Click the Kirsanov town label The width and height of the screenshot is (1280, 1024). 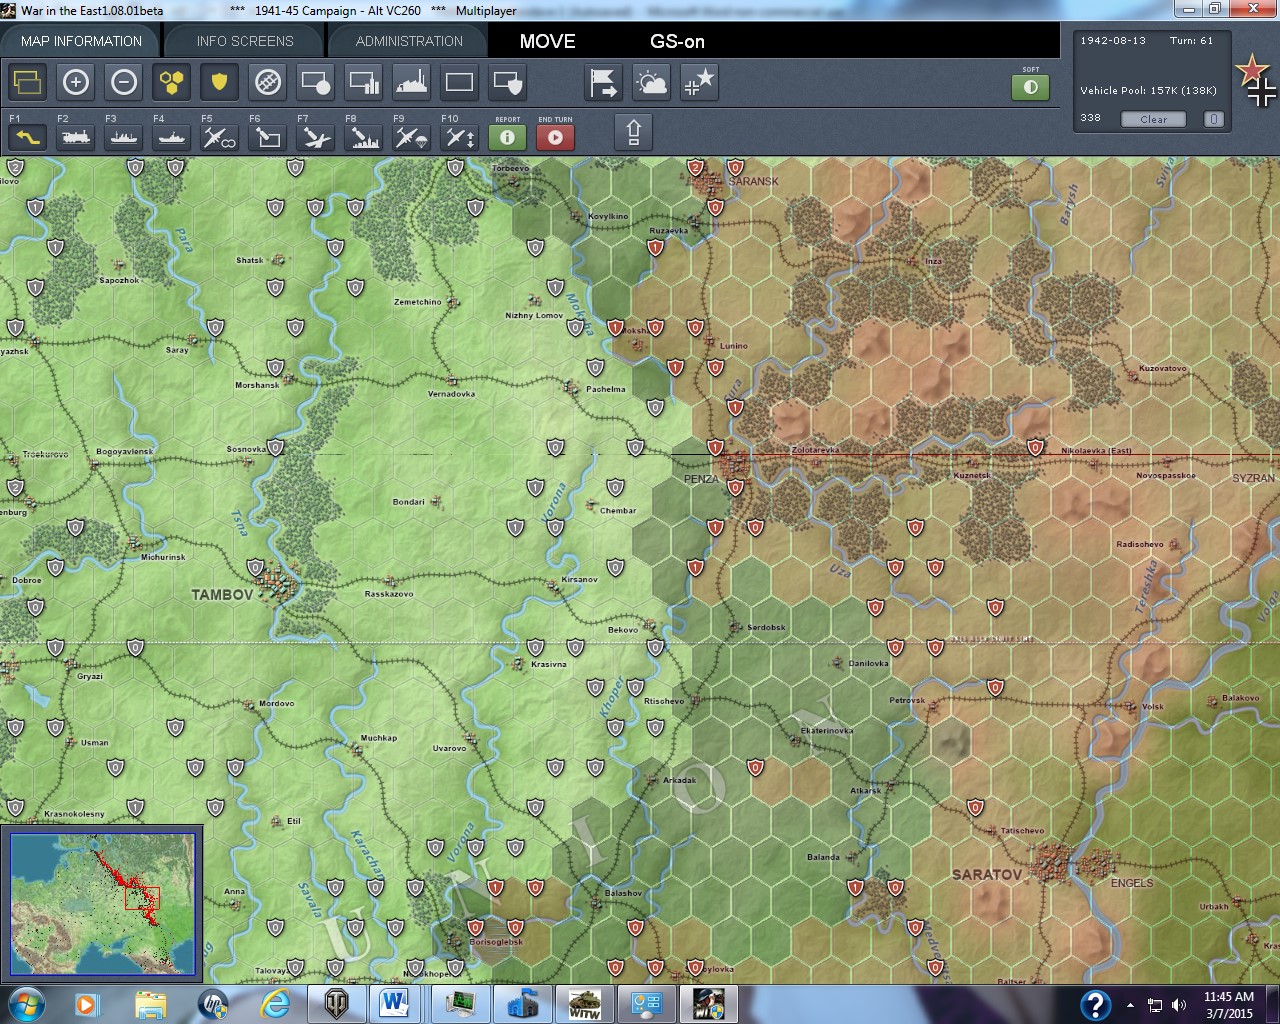tap(580, 579)
